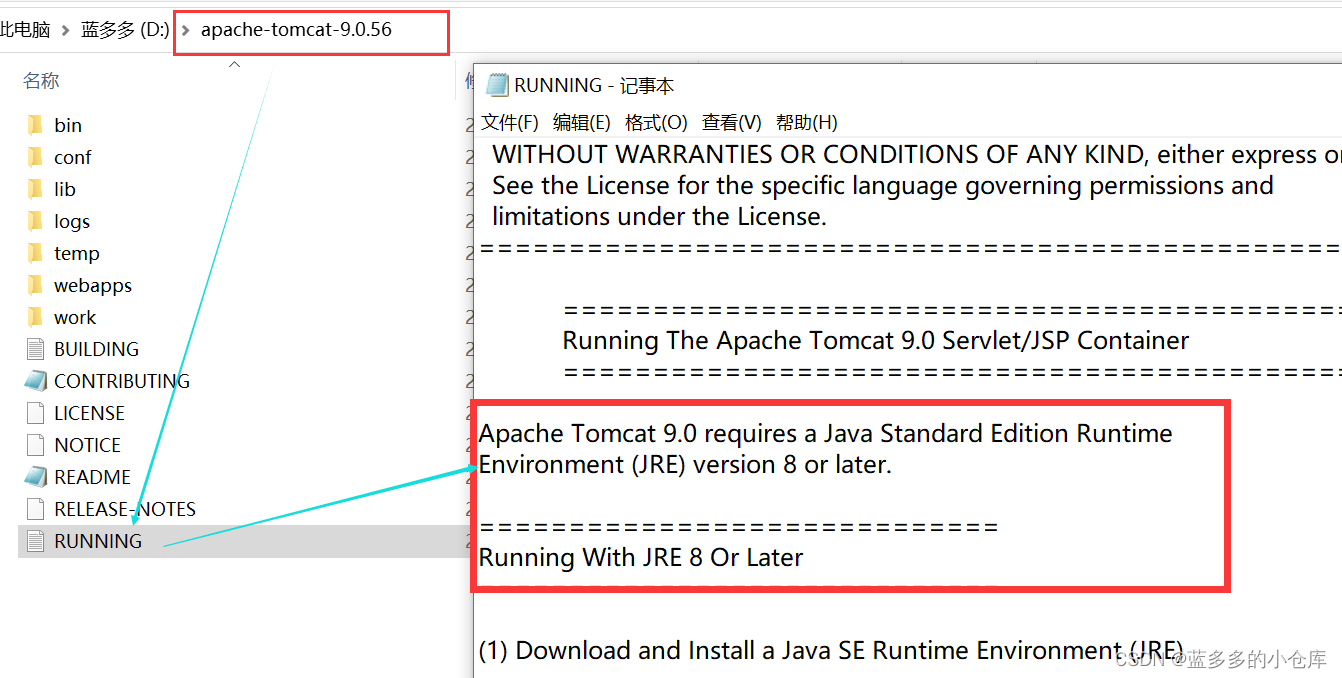Click the CONTRIBUTING file icon
Viewport: 1342px width, 678px height.
coord(35,381)
